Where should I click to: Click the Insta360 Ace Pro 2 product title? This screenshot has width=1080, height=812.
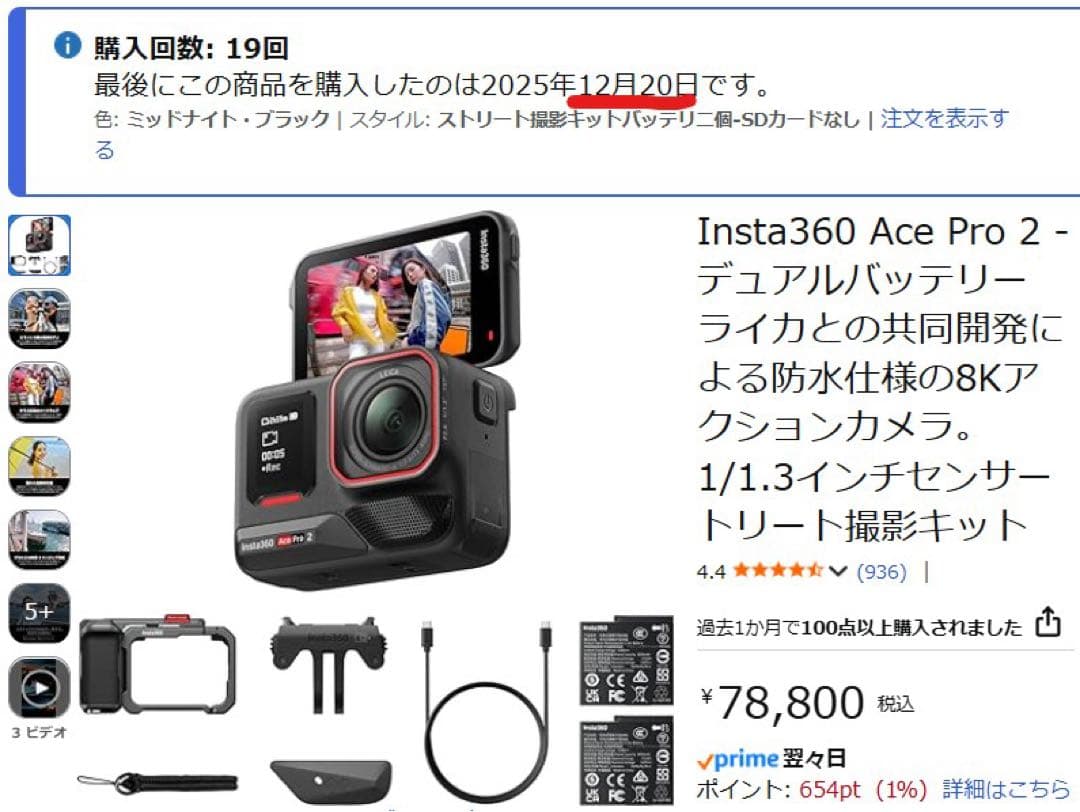coord(882,378)
